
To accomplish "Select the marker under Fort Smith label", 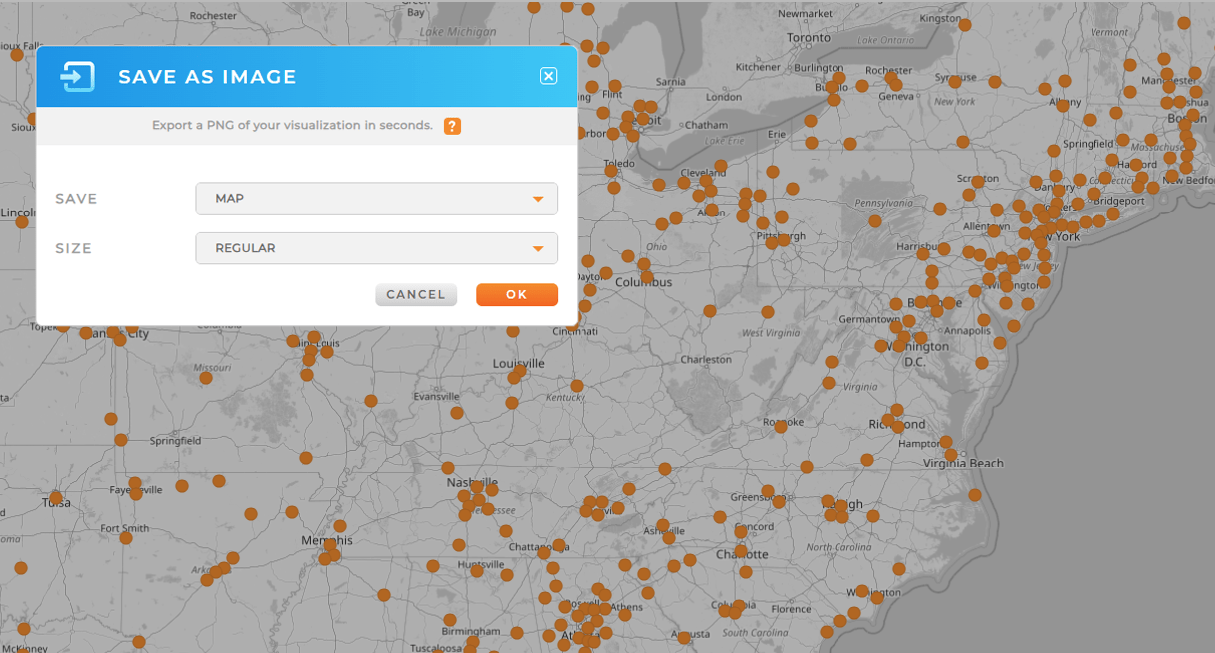I will click(126, 538).
